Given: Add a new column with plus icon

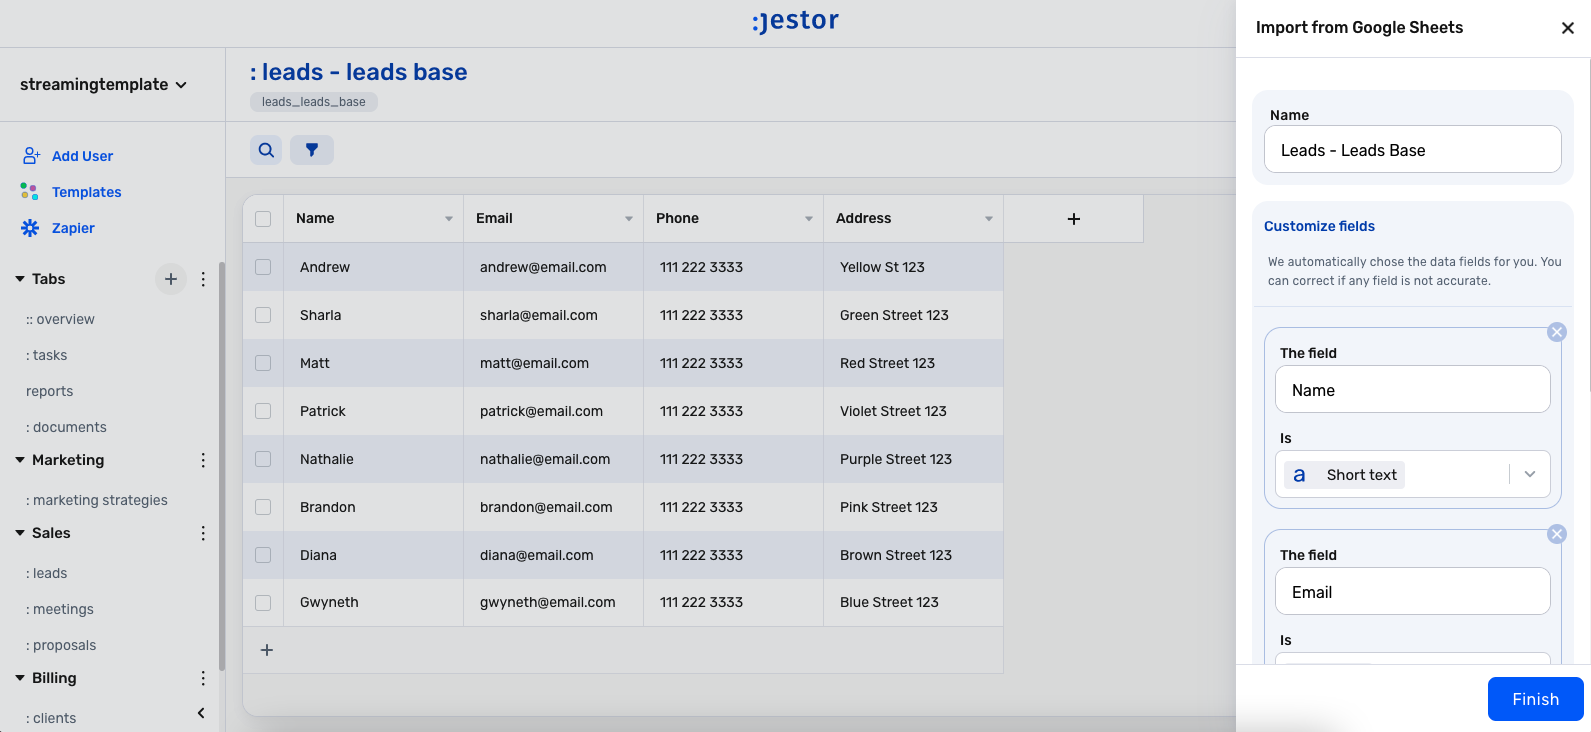Looking at the screenshot, I should coord(1074,219).
